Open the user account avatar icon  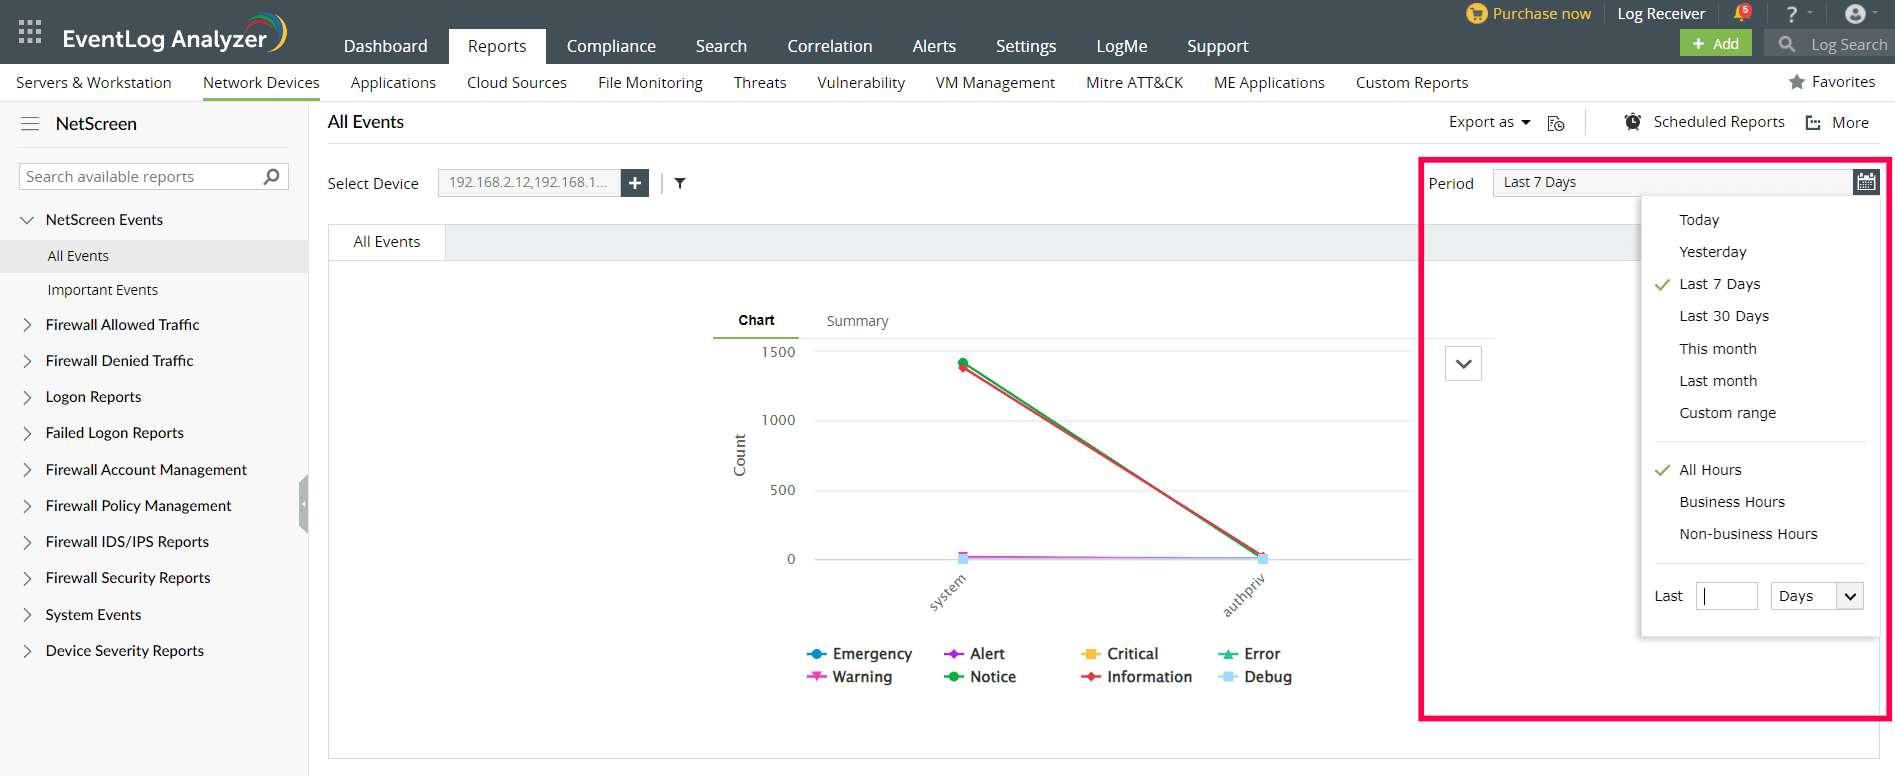(x=1855, y=14)
